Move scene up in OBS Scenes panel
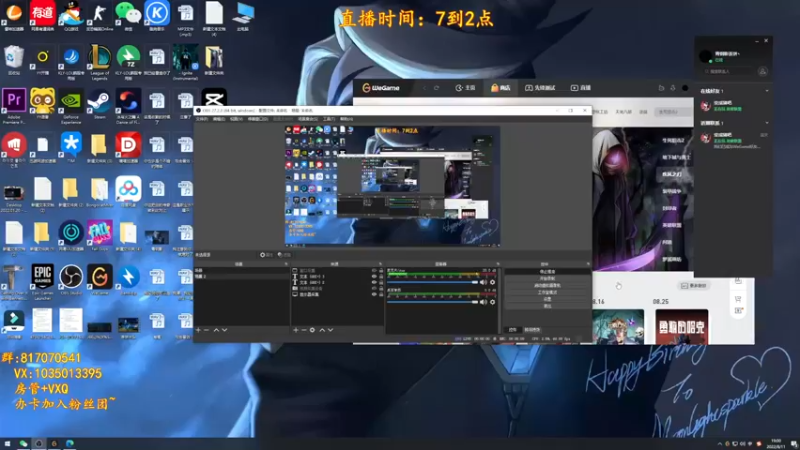800x450 pixels. click(216, 330)
